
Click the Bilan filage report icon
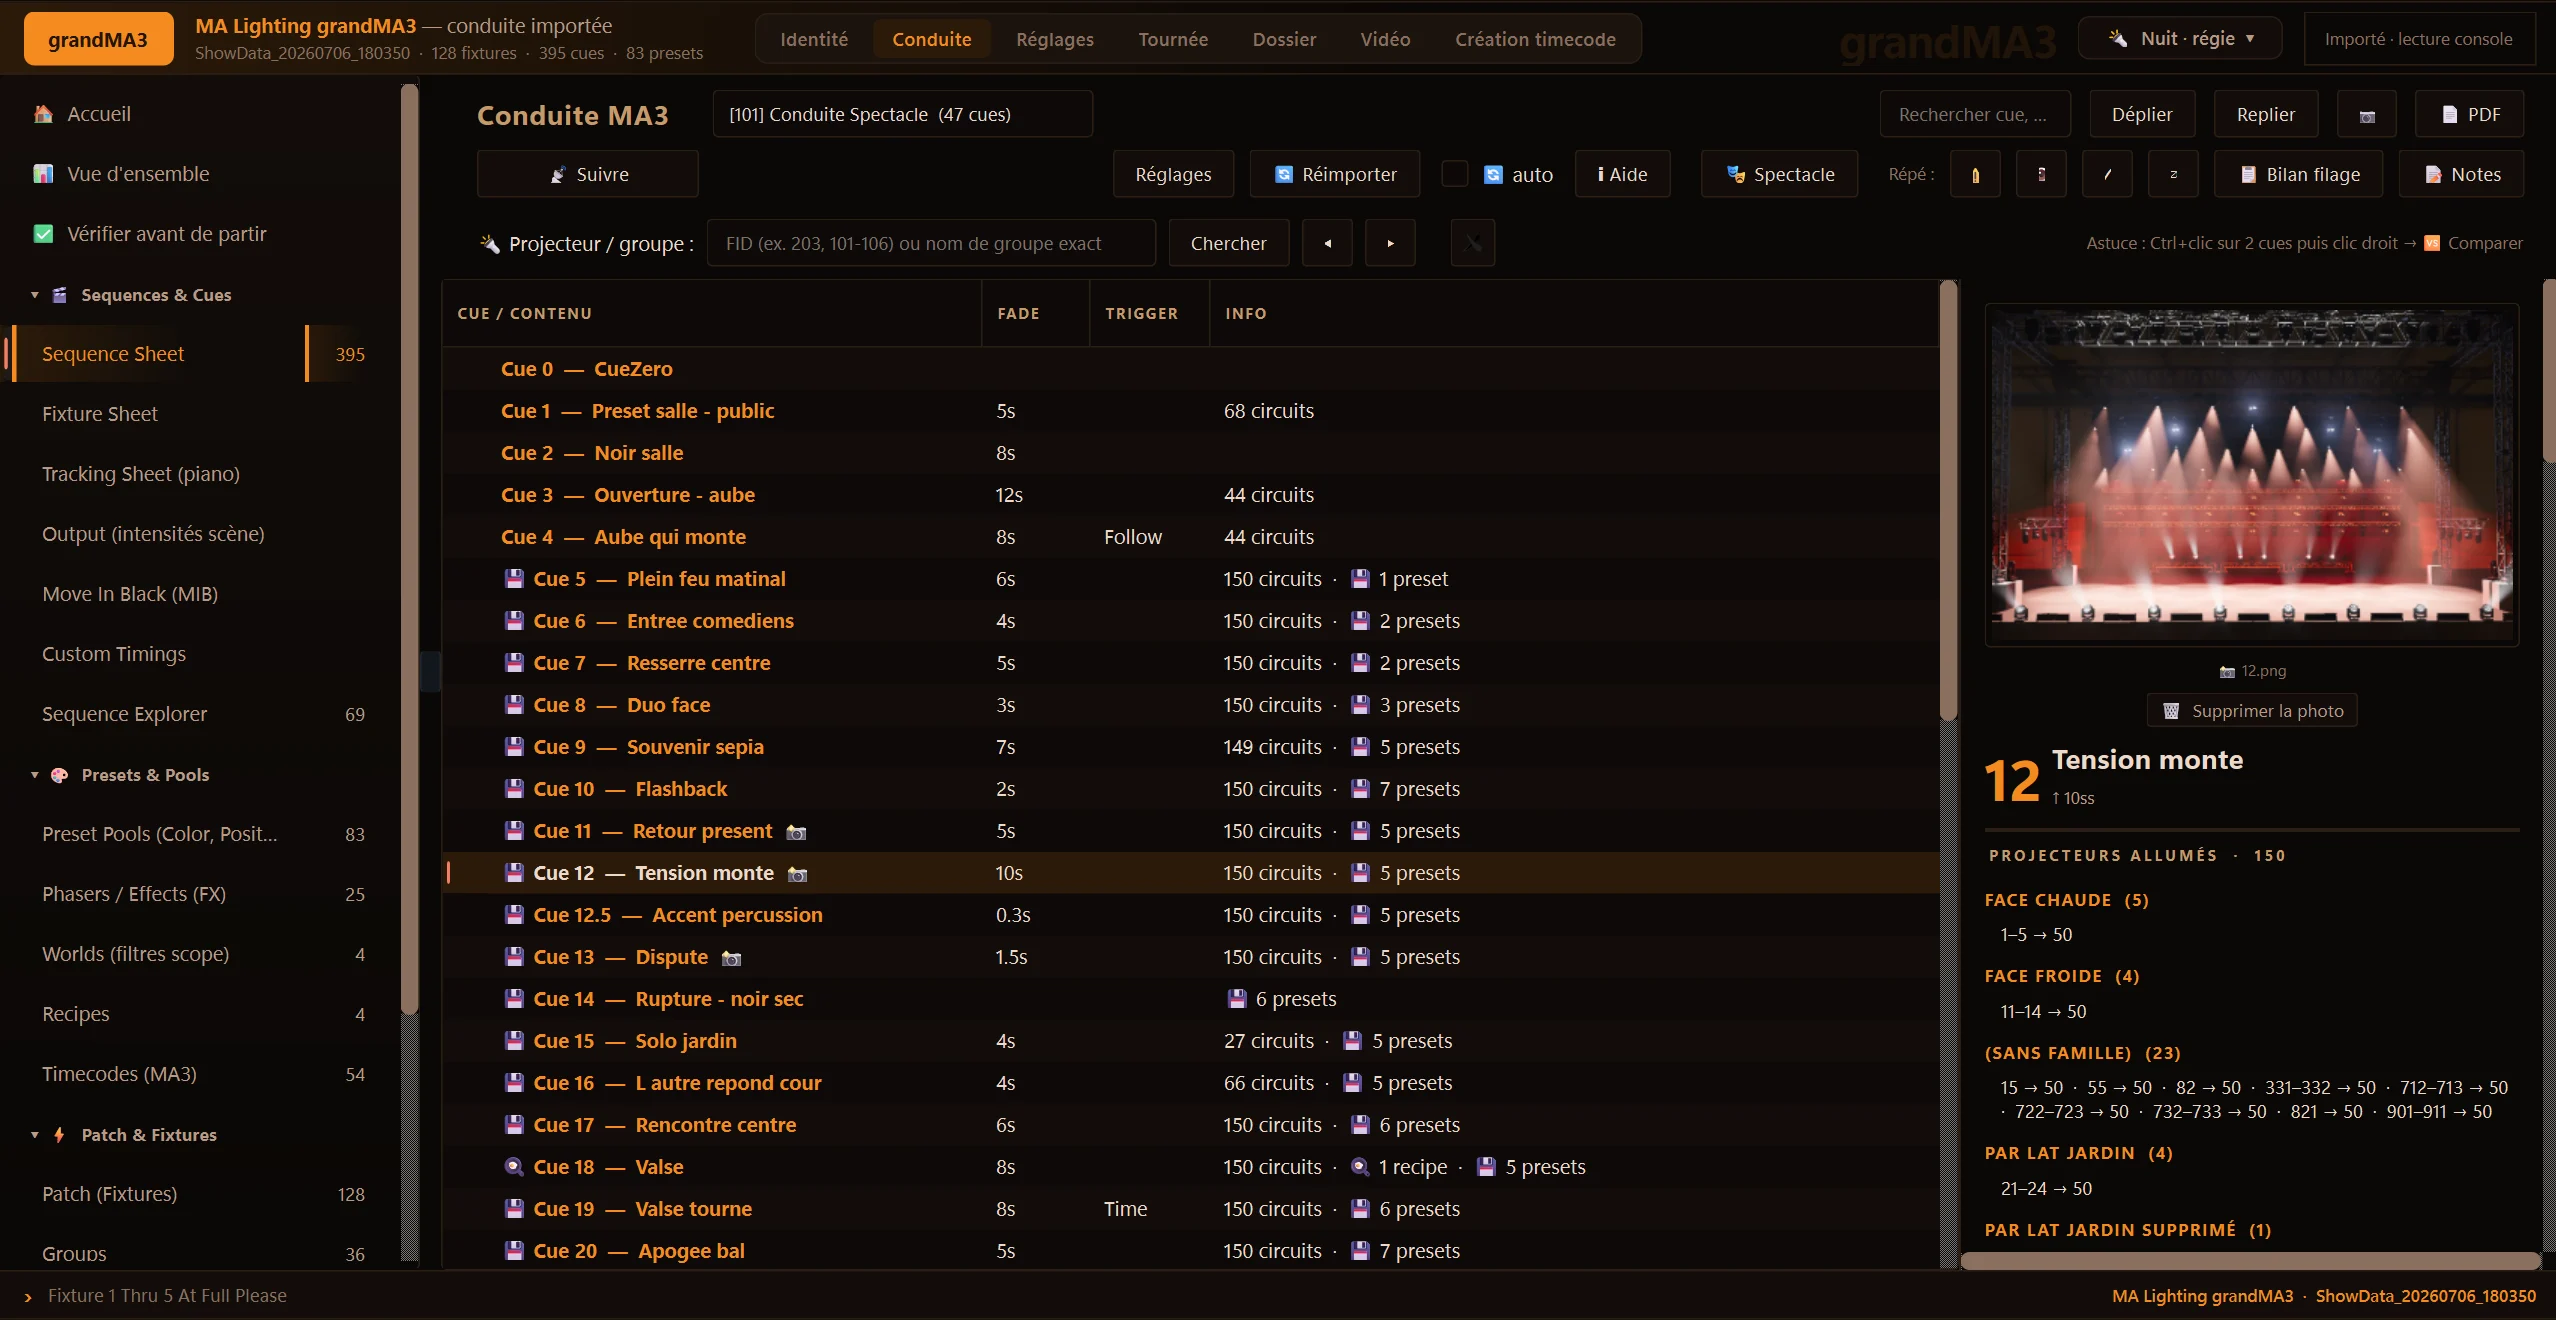click(2248, 175)
